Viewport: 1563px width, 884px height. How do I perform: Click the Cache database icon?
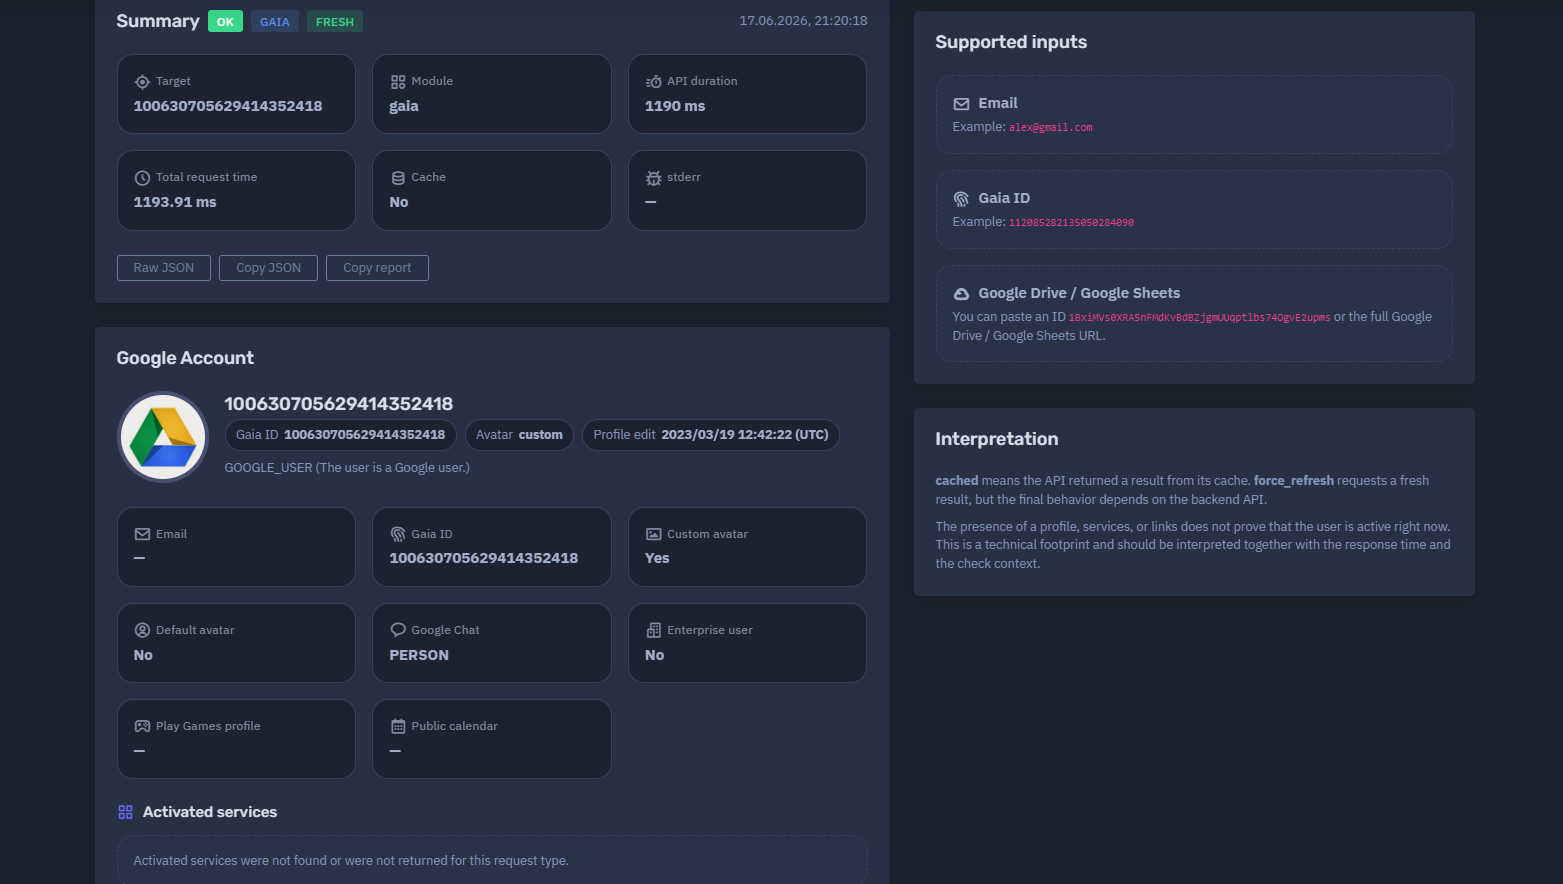click(398, 178)
